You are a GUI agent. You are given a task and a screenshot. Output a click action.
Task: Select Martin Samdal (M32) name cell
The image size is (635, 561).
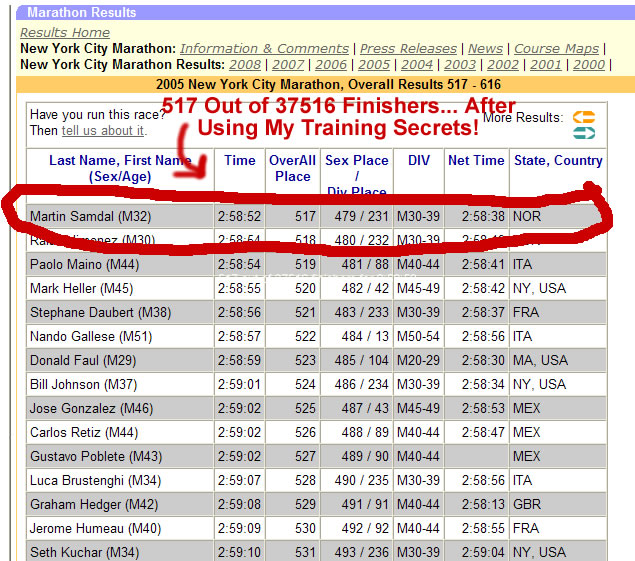[120, 216]
